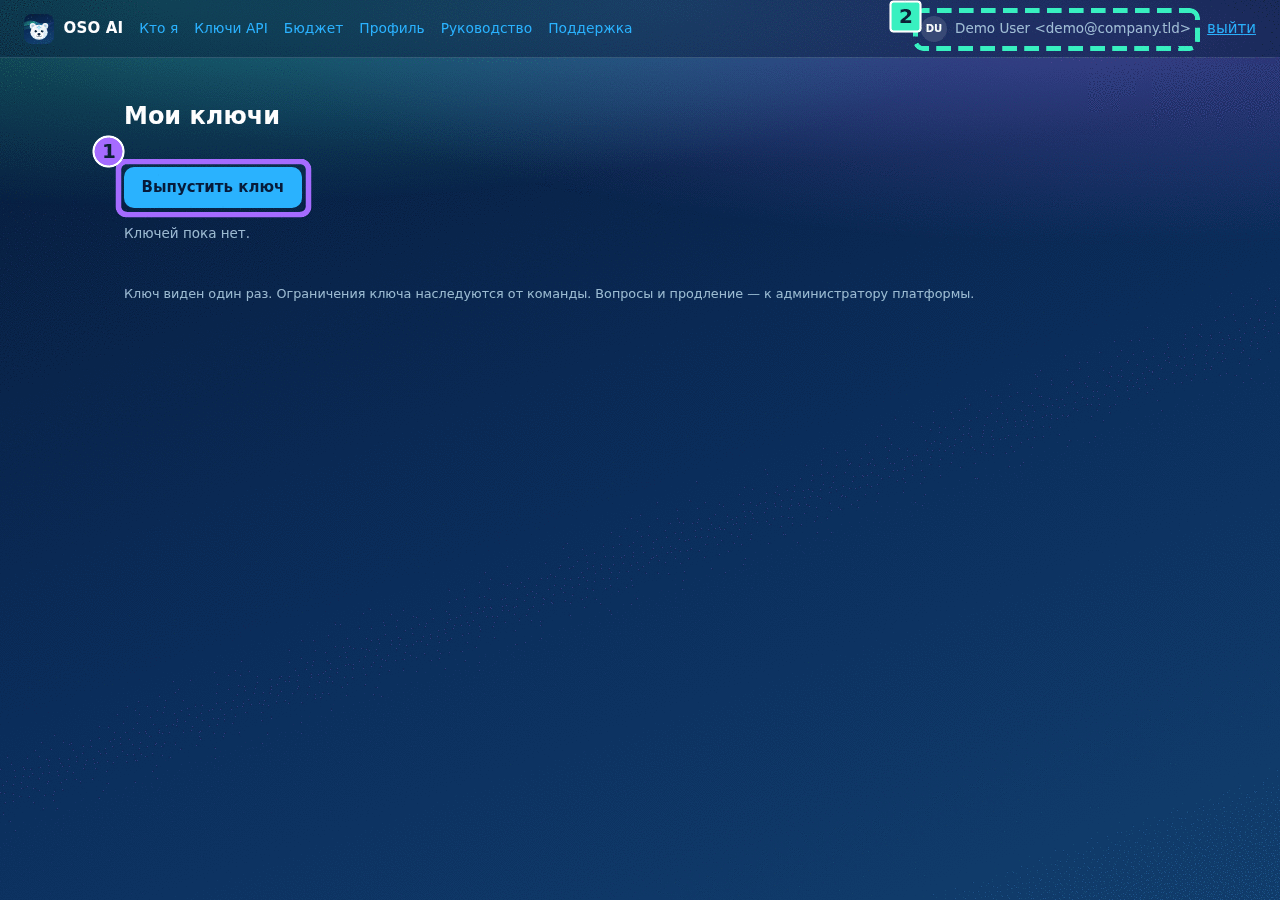Open the Бюджет menu item
Viewport: 1280px width, 900px height.
pyautogui.click(x=313, y=28)
